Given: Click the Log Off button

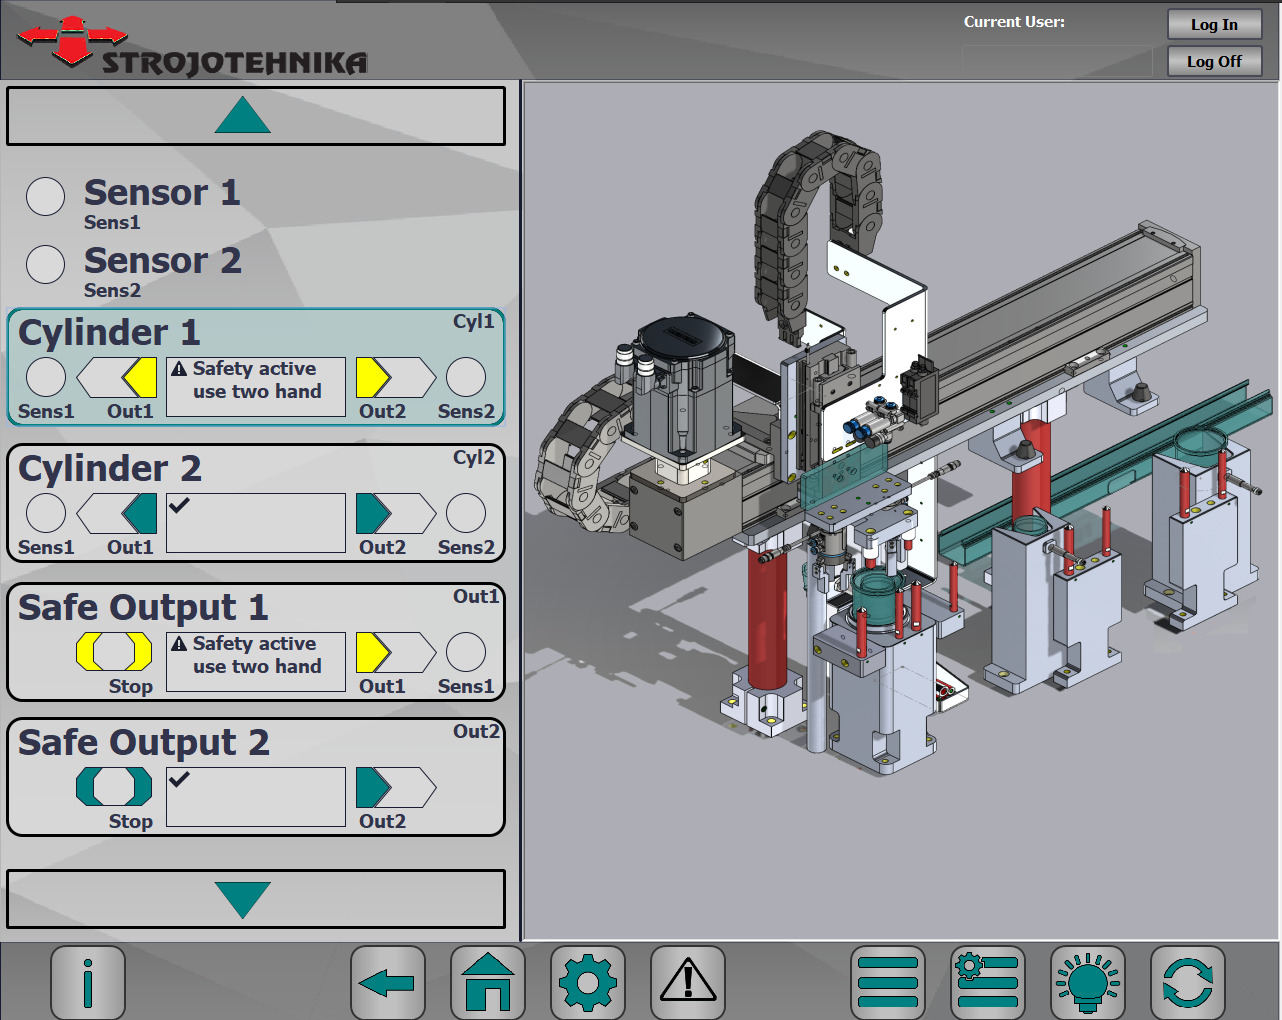Looking at the screenshot, I should (1214, 62).
